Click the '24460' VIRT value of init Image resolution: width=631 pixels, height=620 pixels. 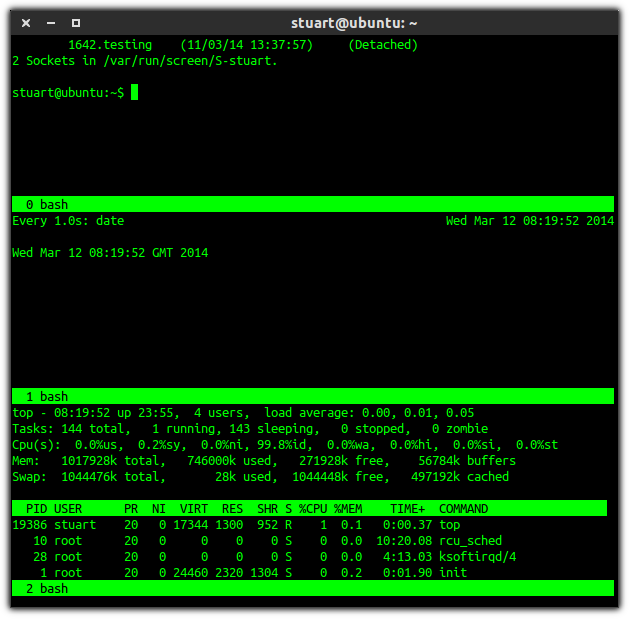click(x=190, y=573)
